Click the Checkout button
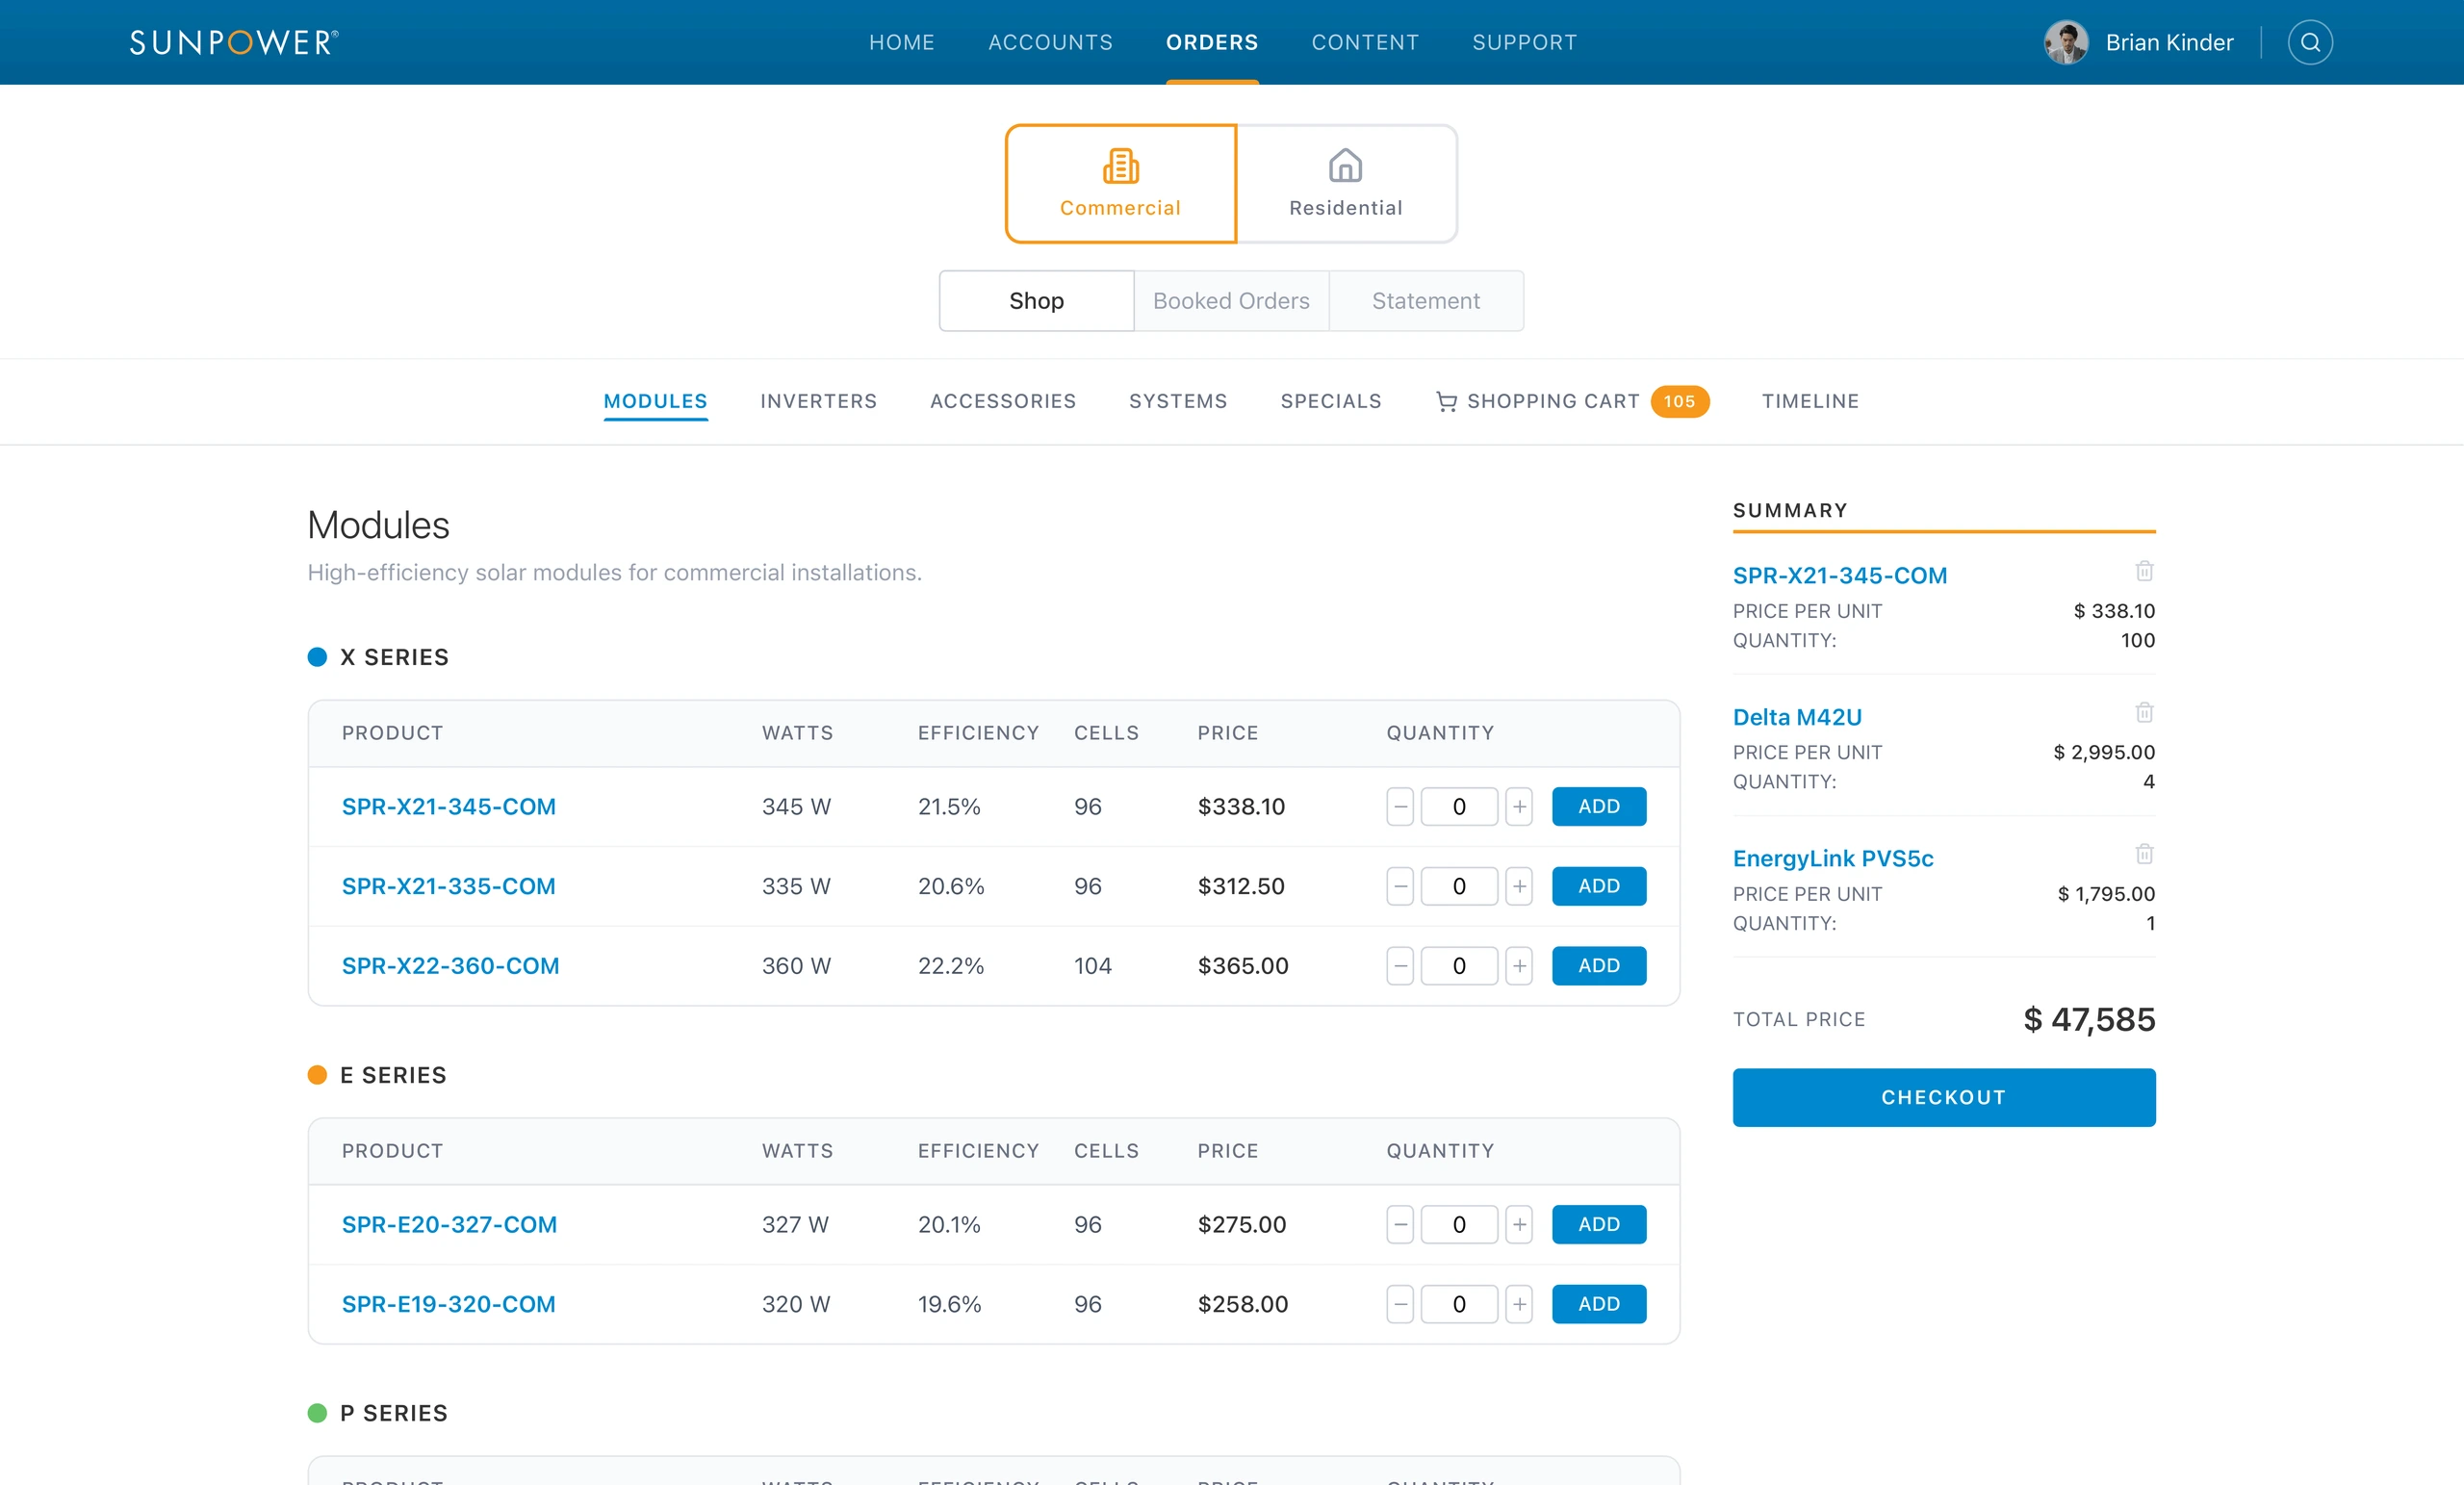 tap(1943, 1098)
